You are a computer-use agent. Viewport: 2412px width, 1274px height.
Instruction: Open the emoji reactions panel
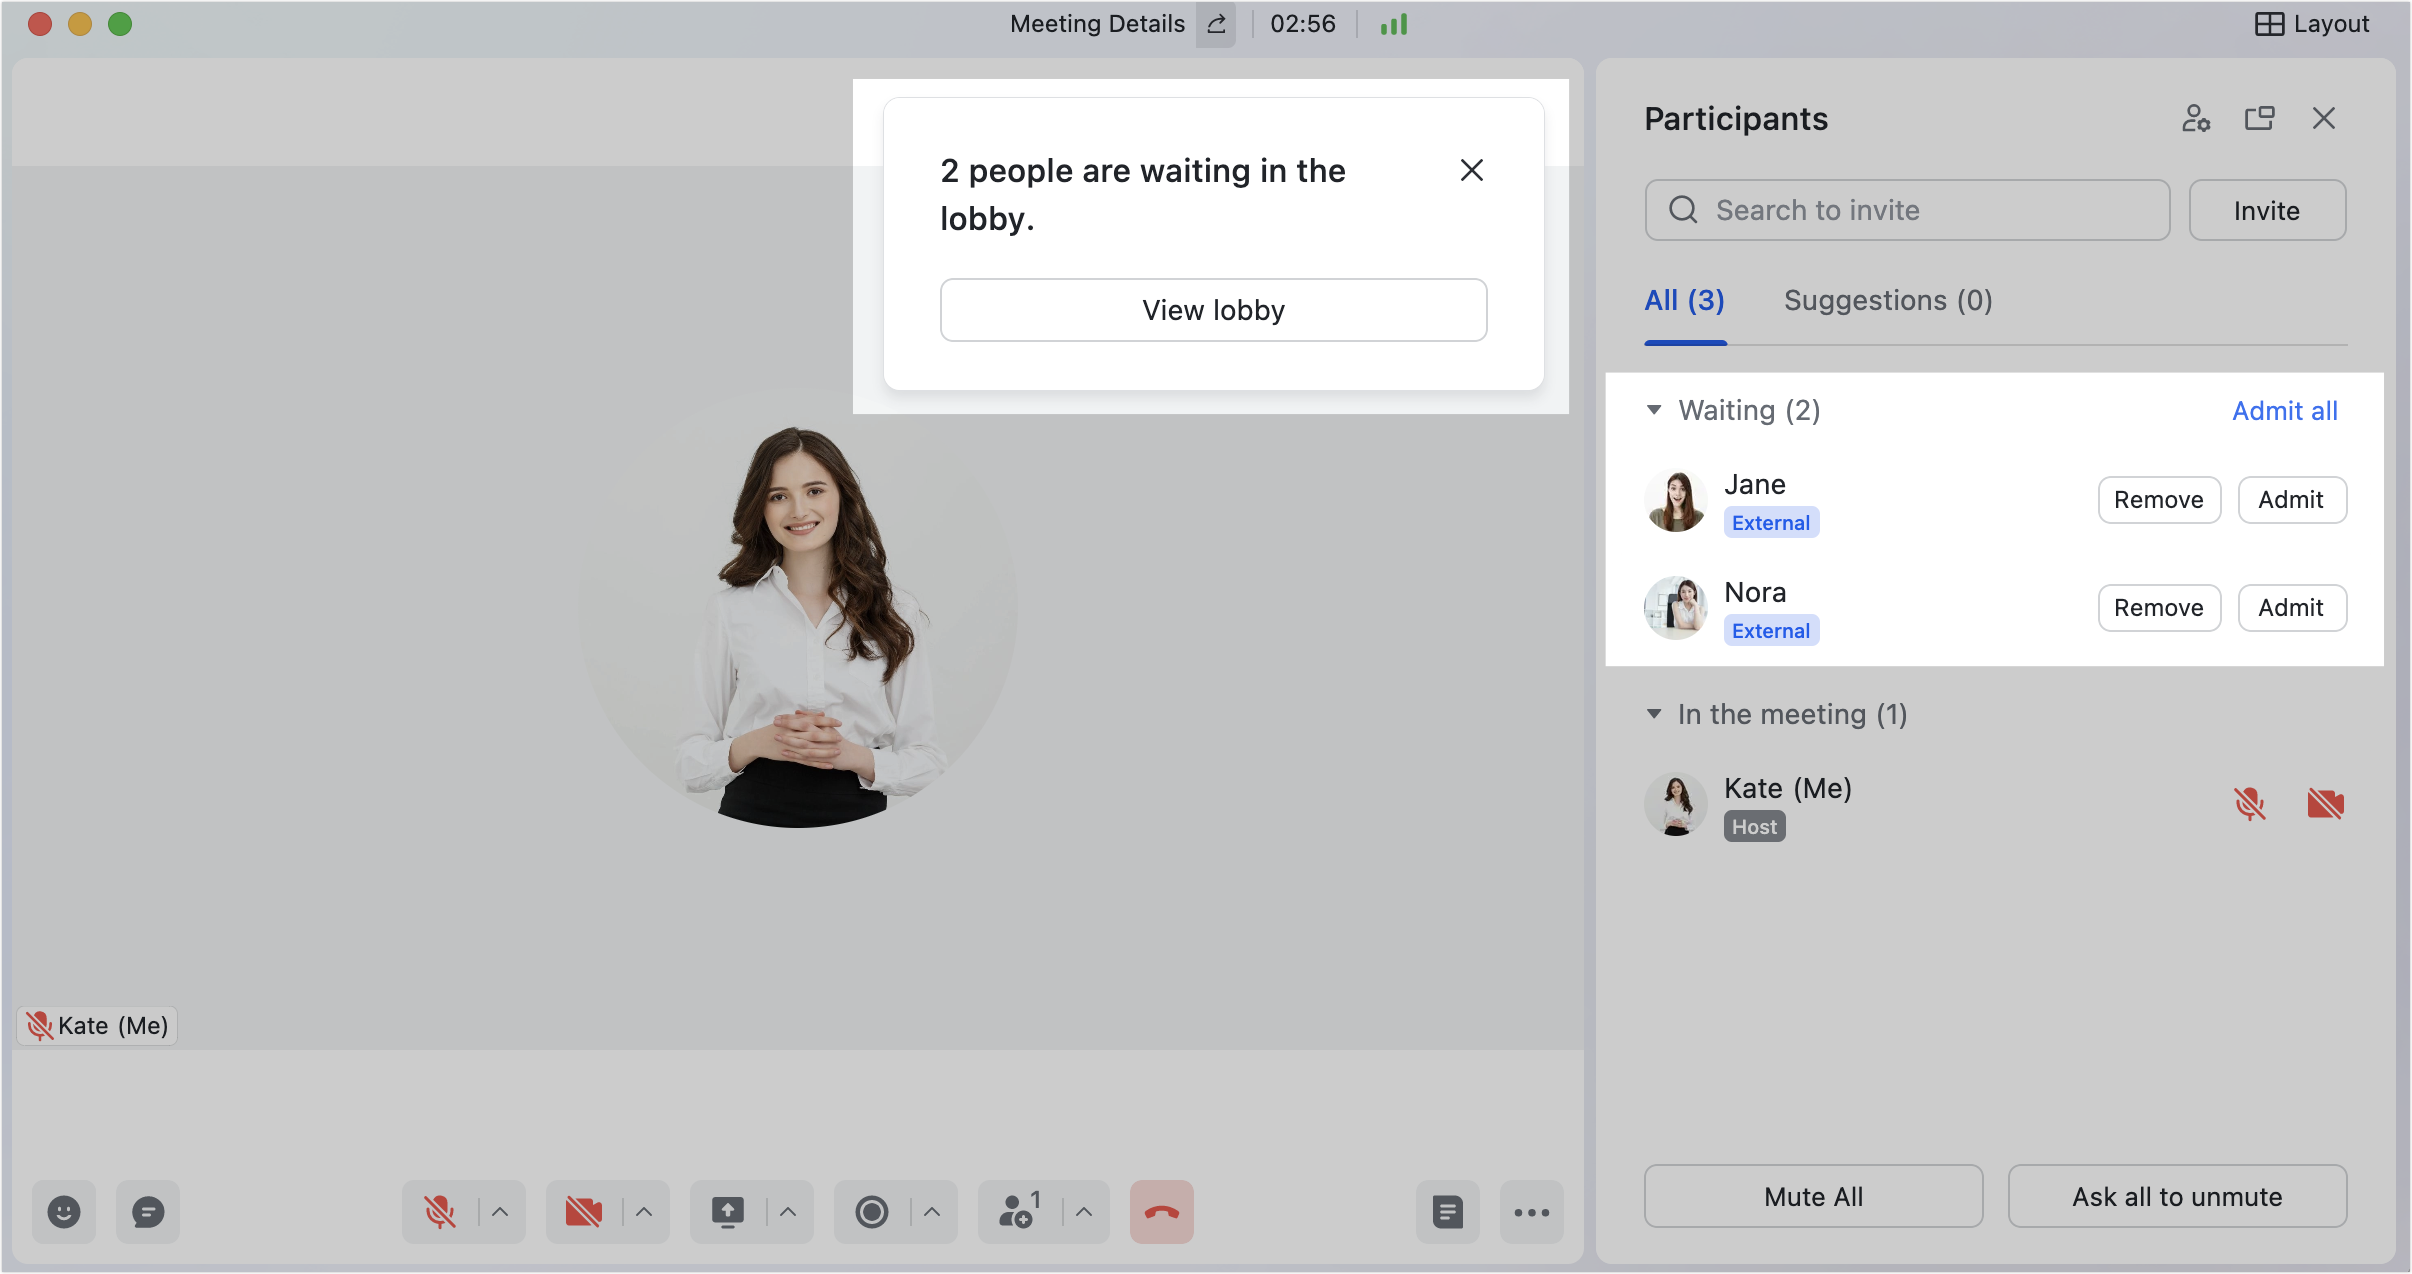pyautogui.click(x=63, y=1211)
